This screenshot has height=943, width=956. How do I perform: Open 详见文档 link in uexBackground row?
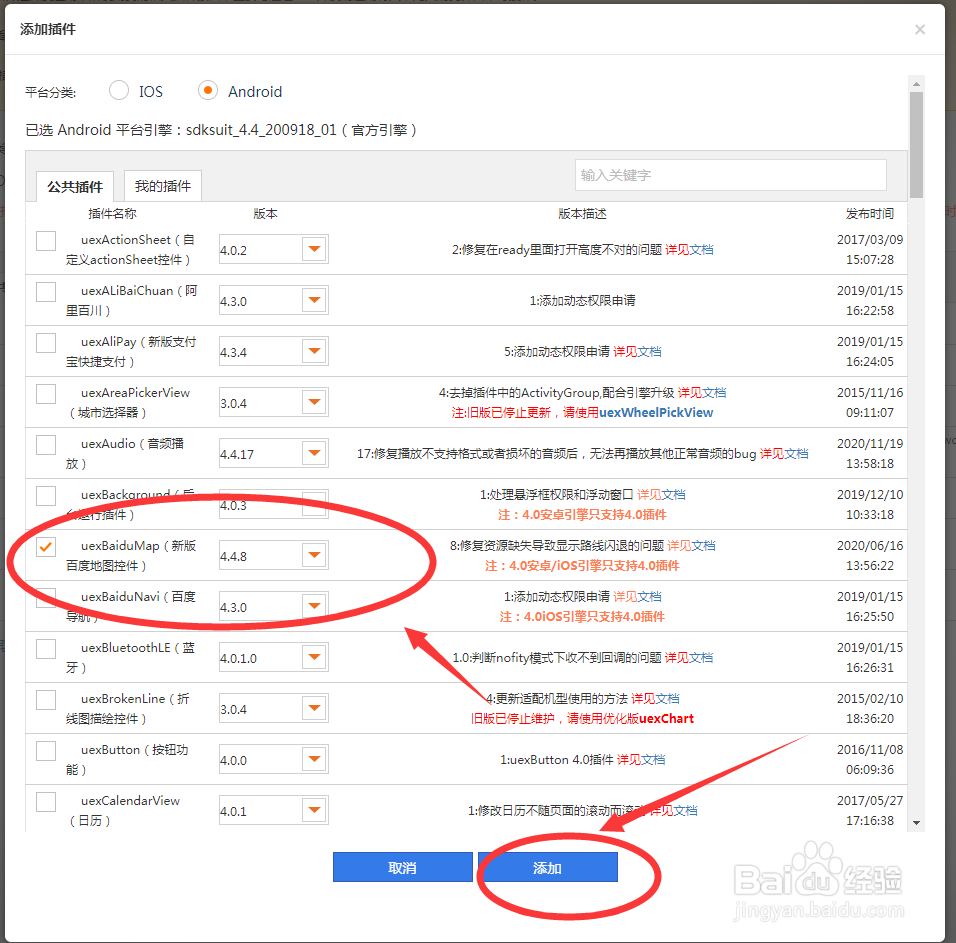tap(661, 494)
